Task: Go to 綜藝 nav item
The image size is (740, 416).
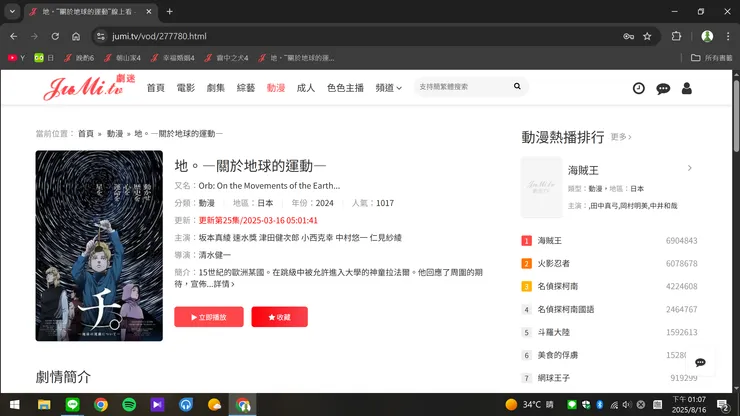Action: click(246, 88)
